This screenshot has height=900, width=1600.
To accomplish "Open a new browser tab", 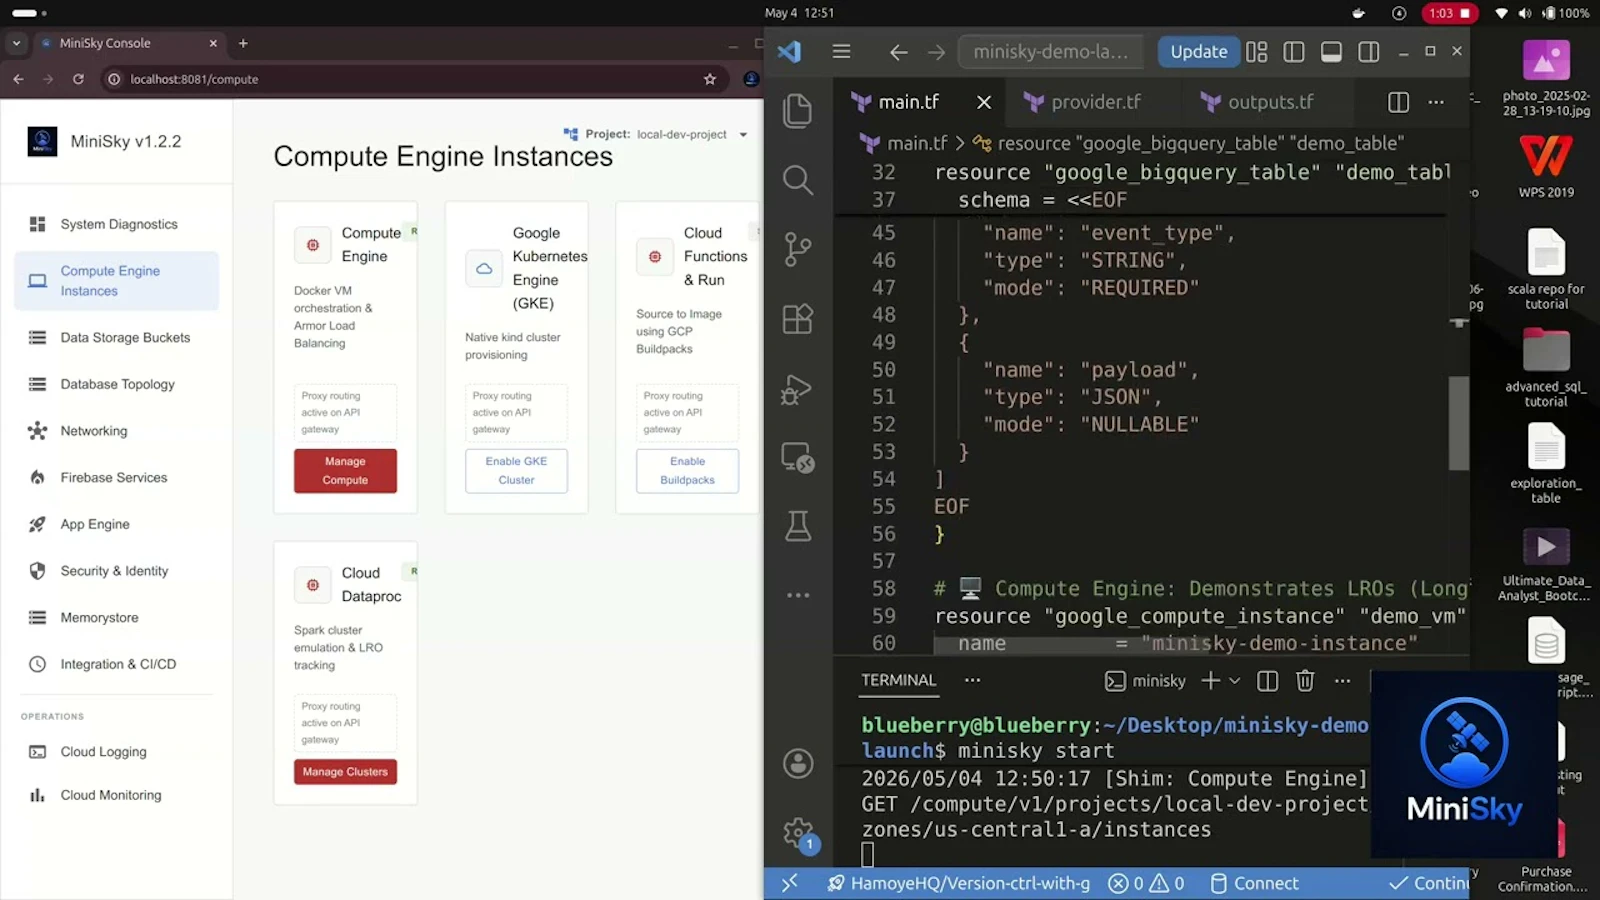I will pos(243,43).
